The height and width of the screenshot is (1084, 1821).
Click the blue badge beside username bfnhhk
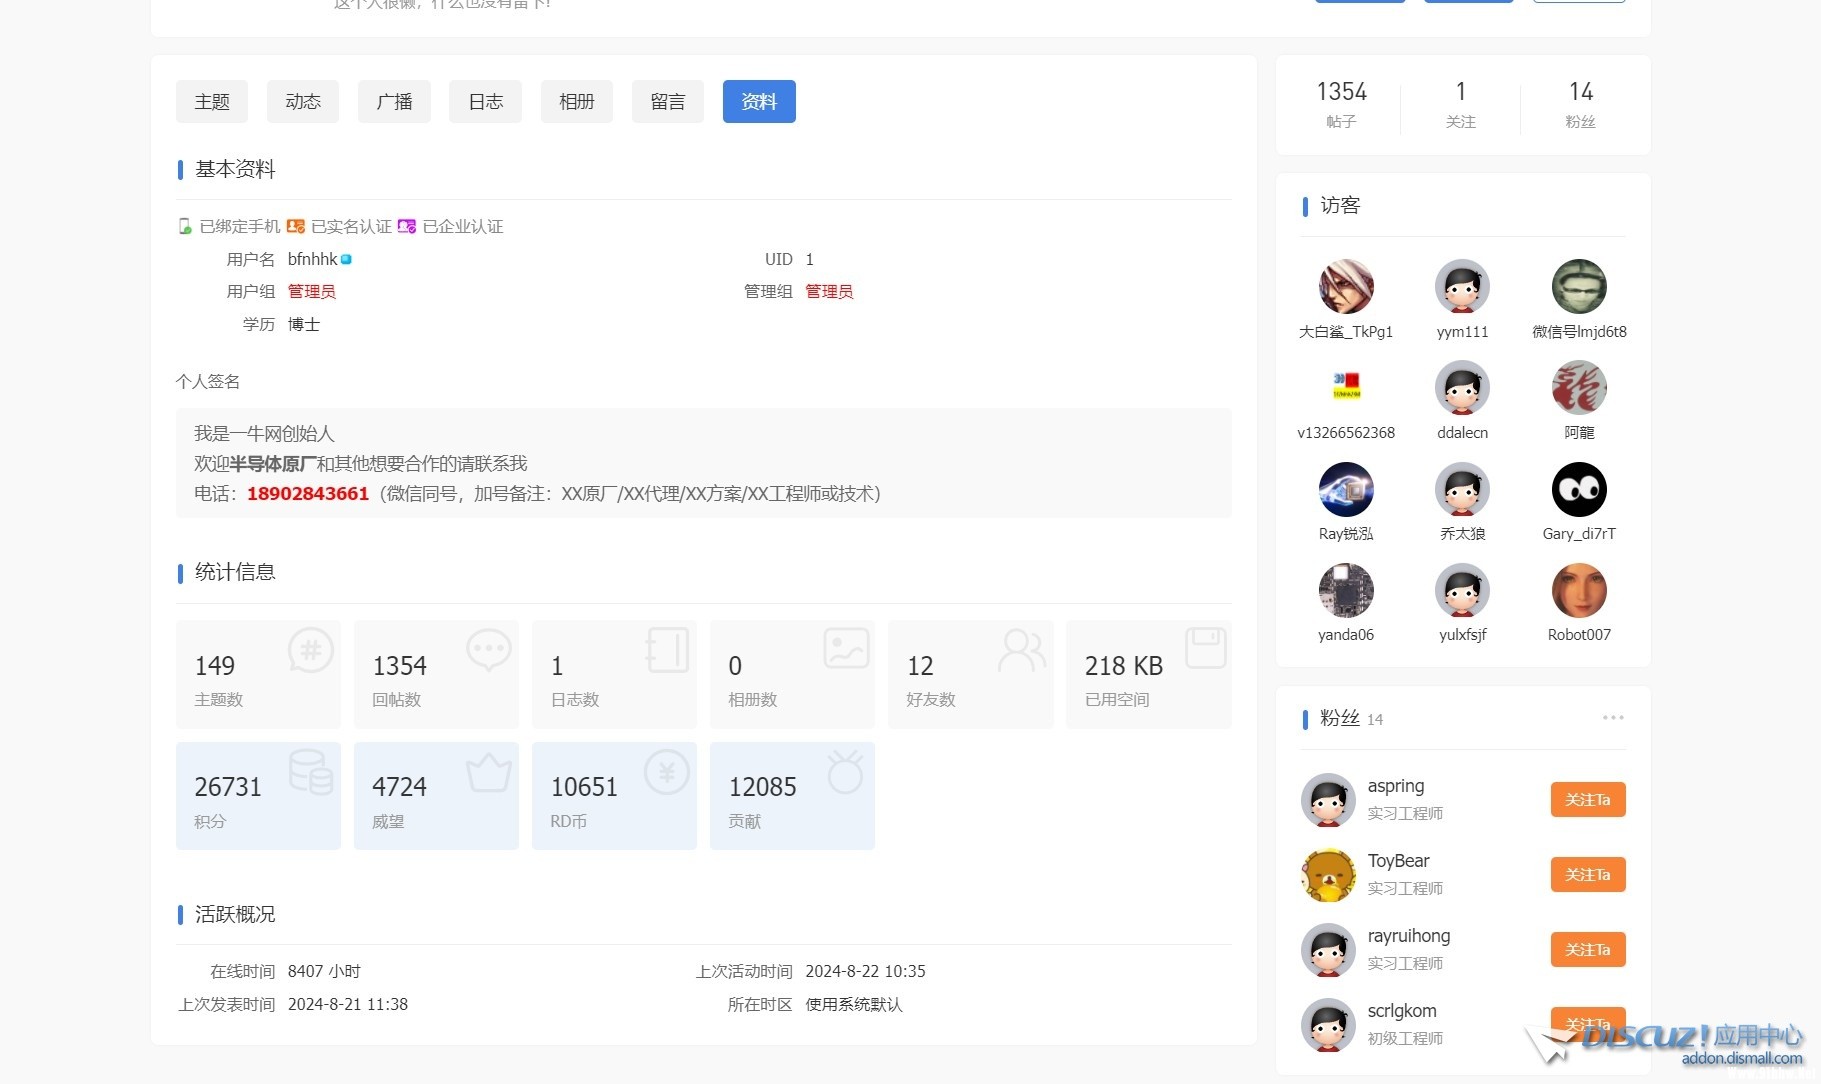point(346,260)
